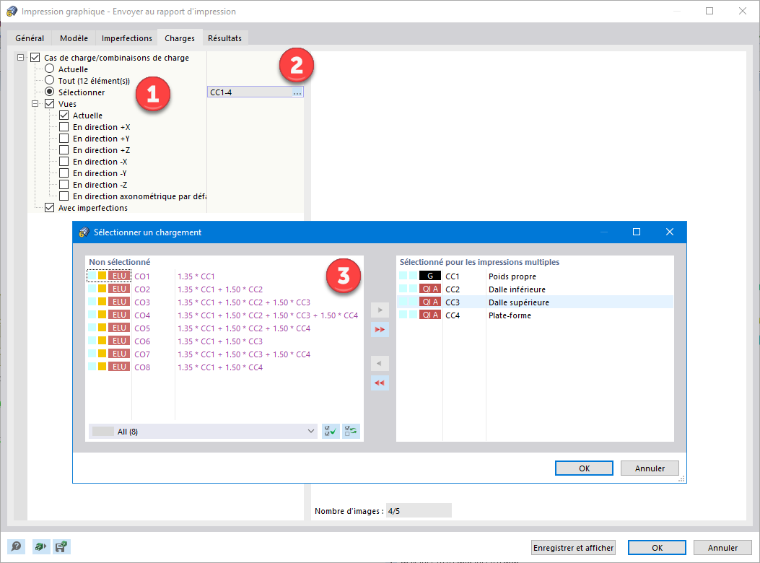Click the Sélectionner un chargement title icon
The width and height of the screenshot is (760, 563).
(x=84, y=232)
